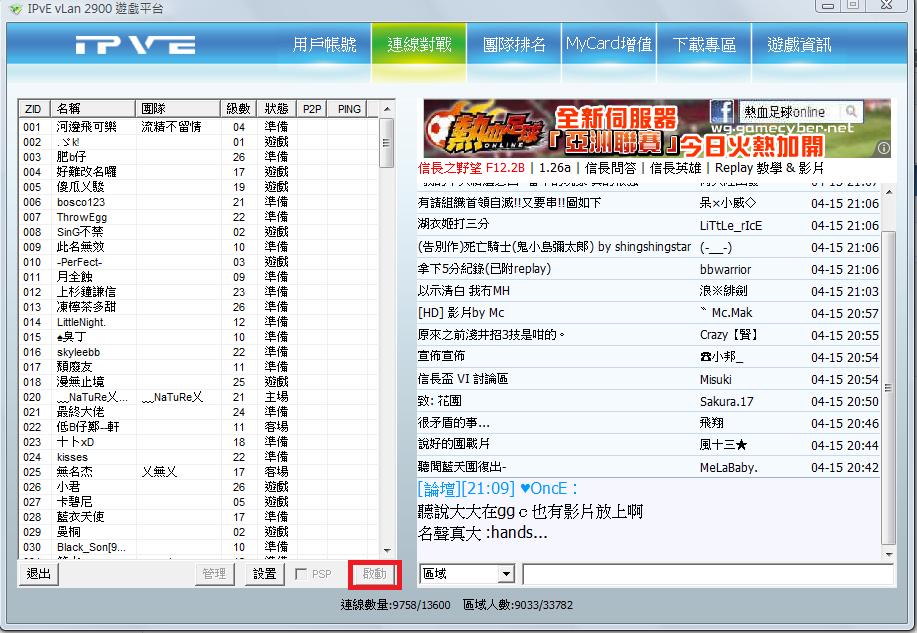Go to the MyCard增值 tab
Viewport: 917px width, 633px height.
click(x=608, y=45)
